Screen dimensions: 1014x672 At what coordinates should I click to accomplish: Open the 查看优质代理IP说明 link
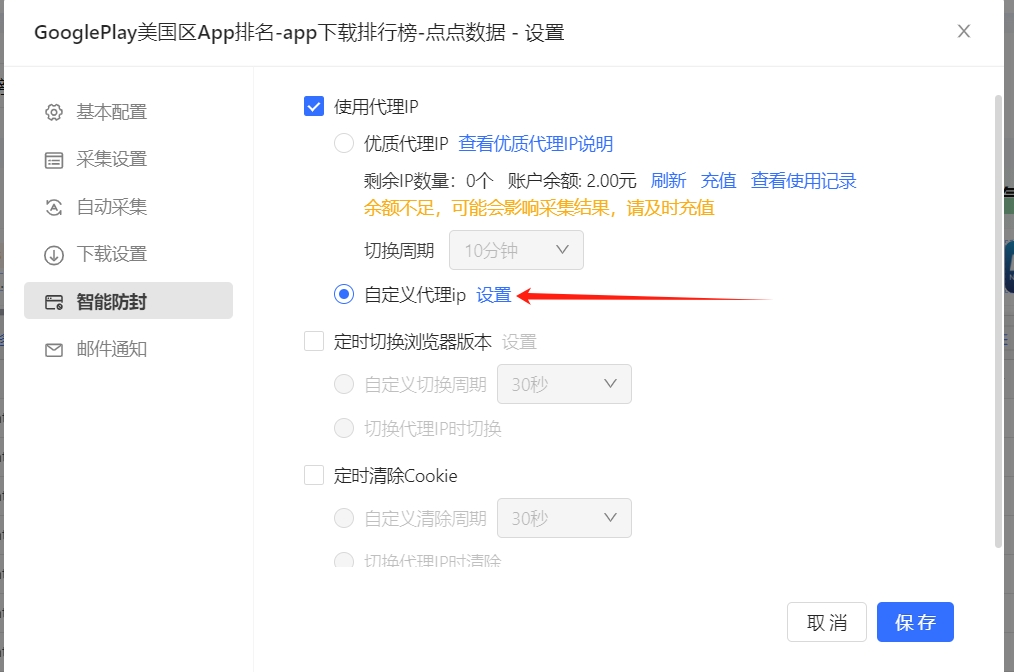(535, 144)
